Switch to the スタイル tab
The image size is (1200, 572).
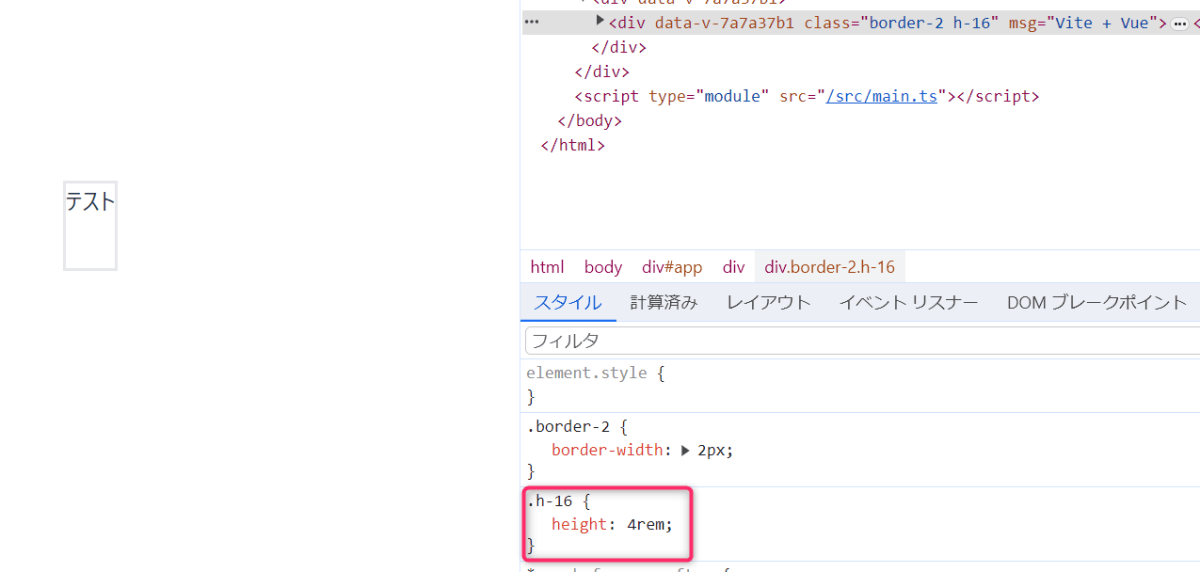568,302
